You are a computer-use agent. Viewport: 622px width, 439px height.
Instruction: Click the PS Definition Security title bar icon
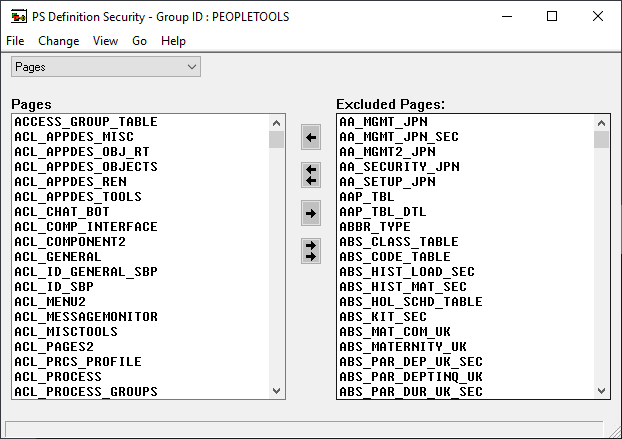19,17
